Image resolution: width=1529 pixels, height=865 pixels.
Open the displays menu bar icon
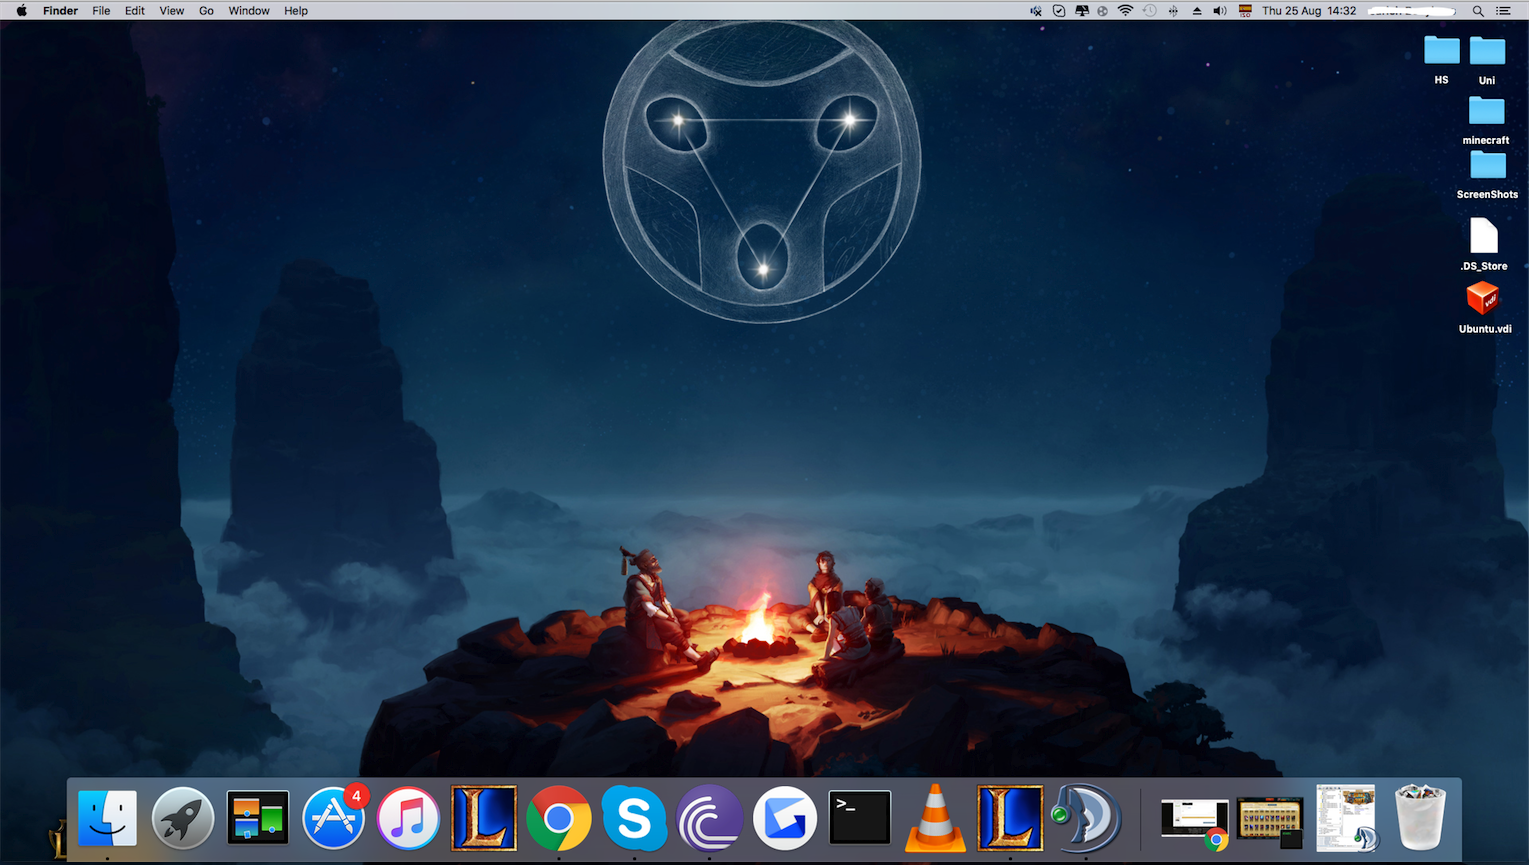[1082, 11]
